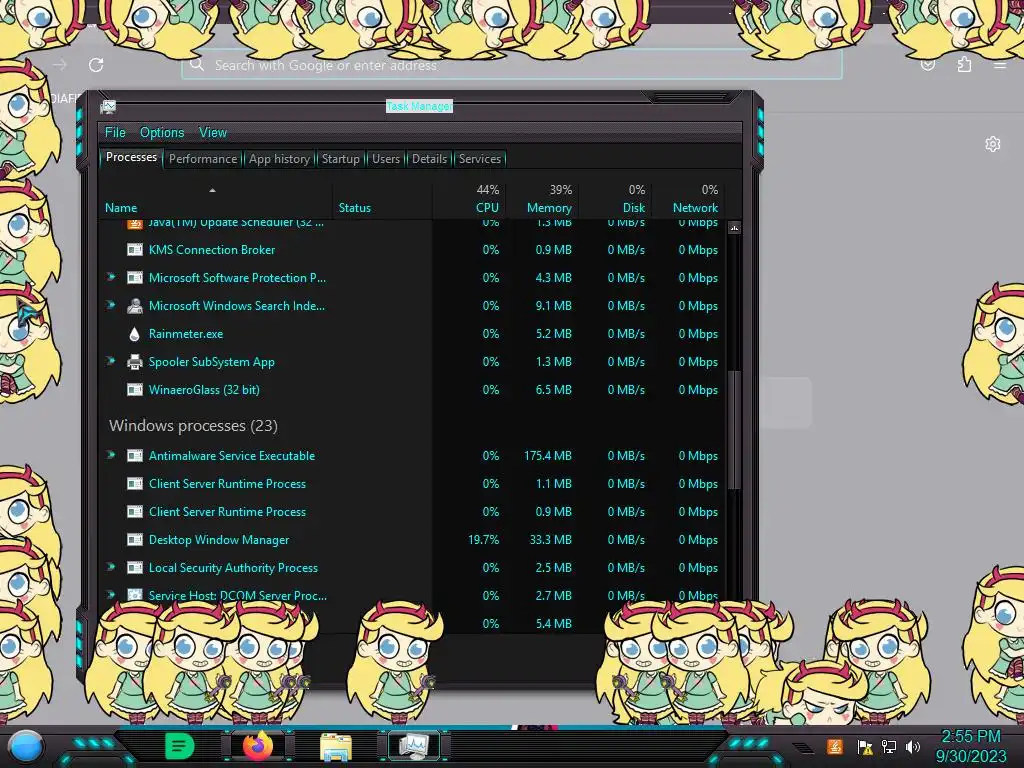
Task: Switch to the Services tab
Action: pyautogui.click(x=479, y=159)
